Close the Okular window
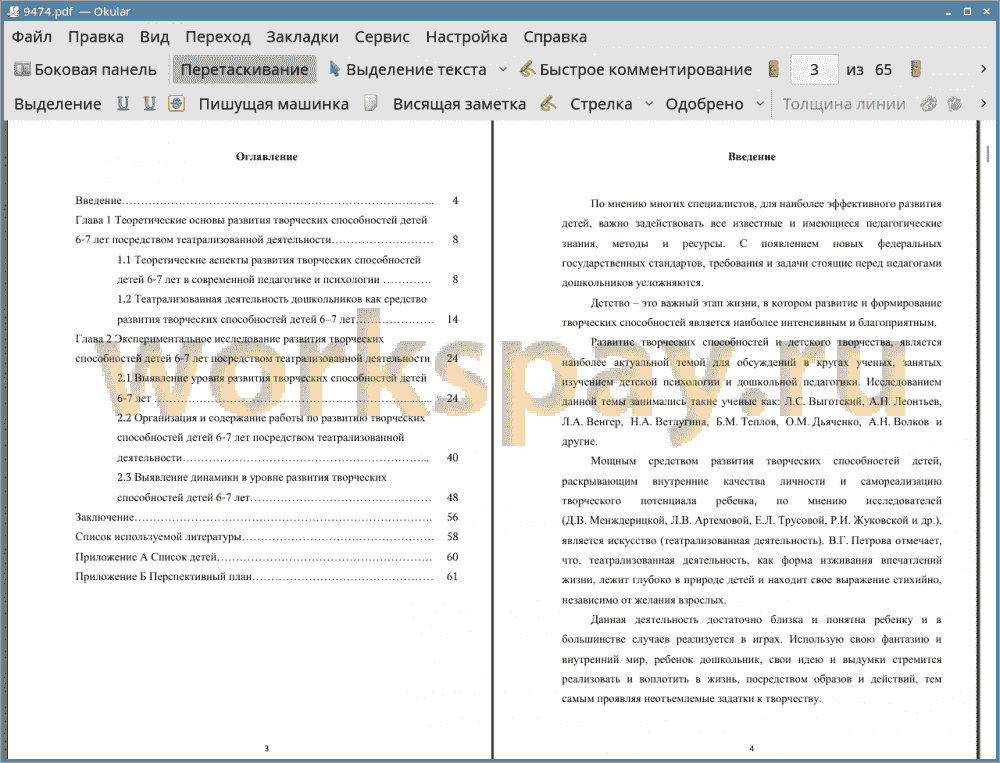This screenshot has height=763, width=1000. (x=986, y=11)
